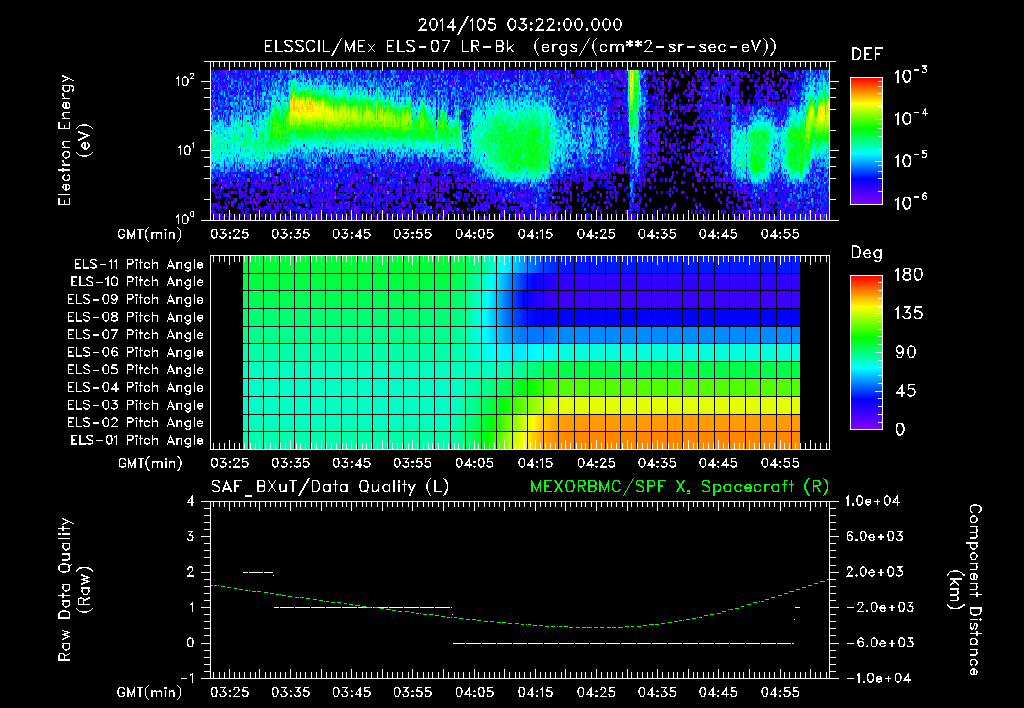Select the 'ELS-02 Pitch Angle' row label

point(135,423)
